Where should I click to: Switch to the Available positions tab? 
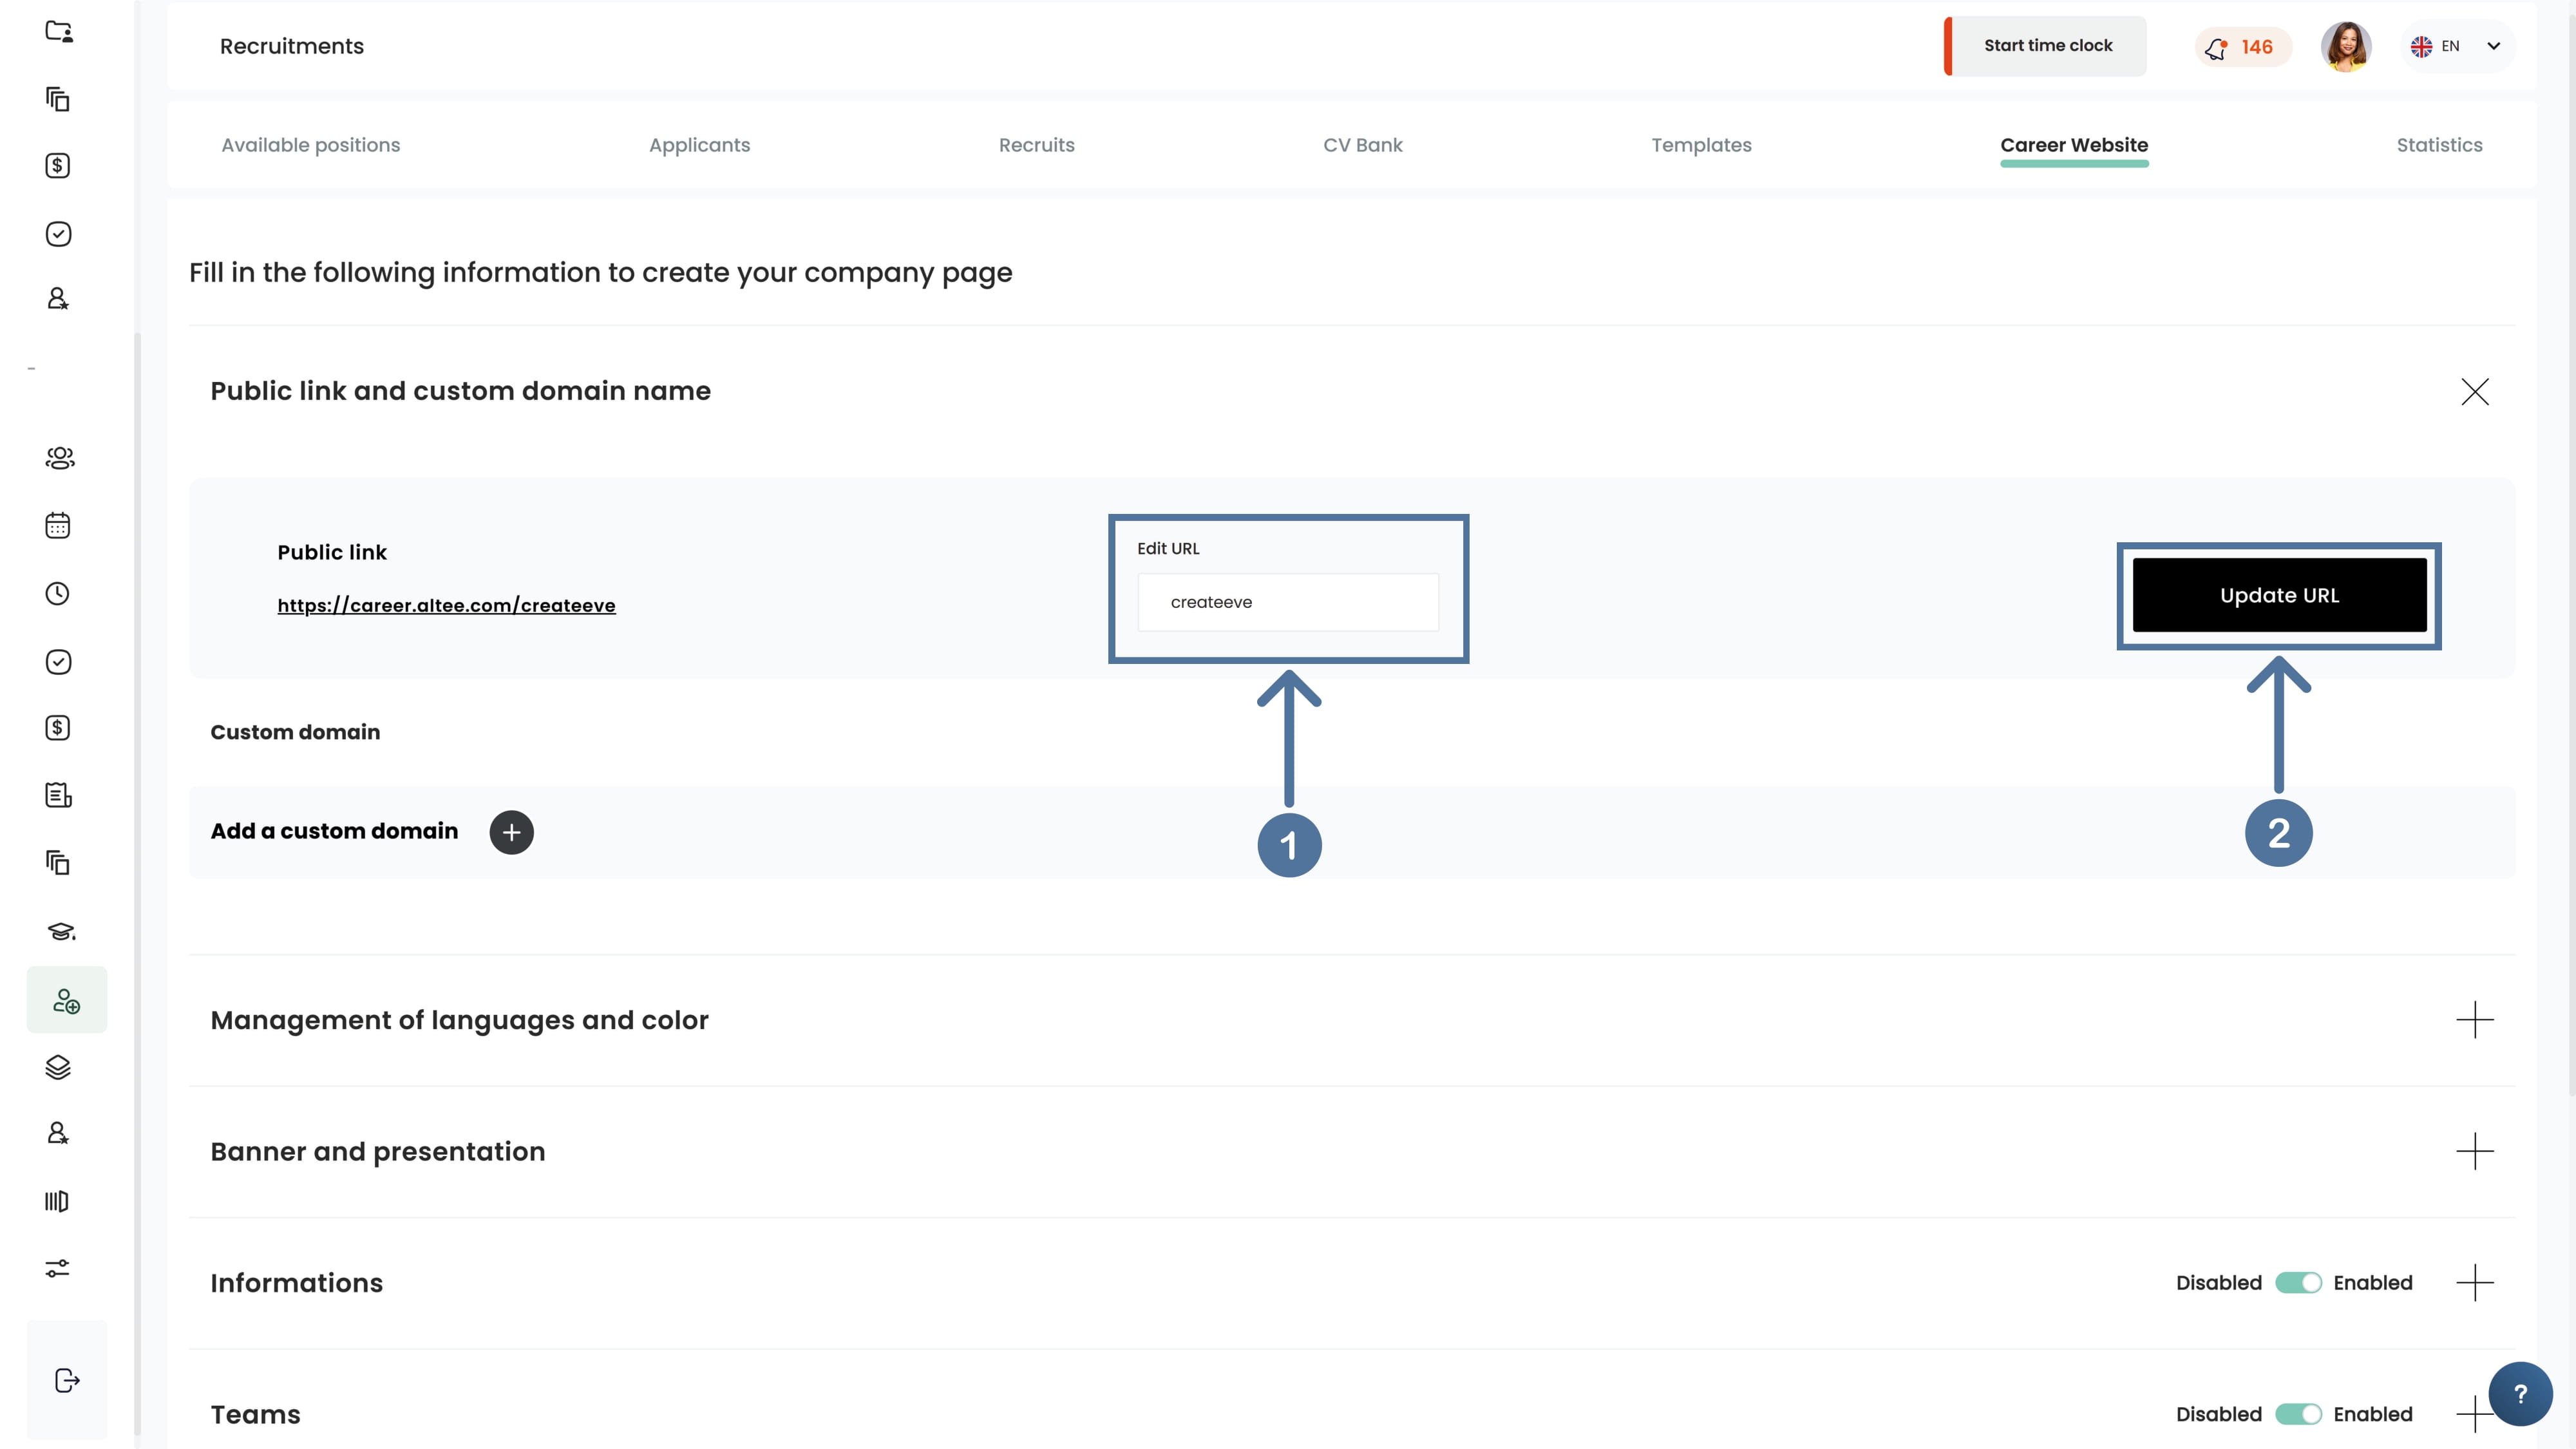311,145
